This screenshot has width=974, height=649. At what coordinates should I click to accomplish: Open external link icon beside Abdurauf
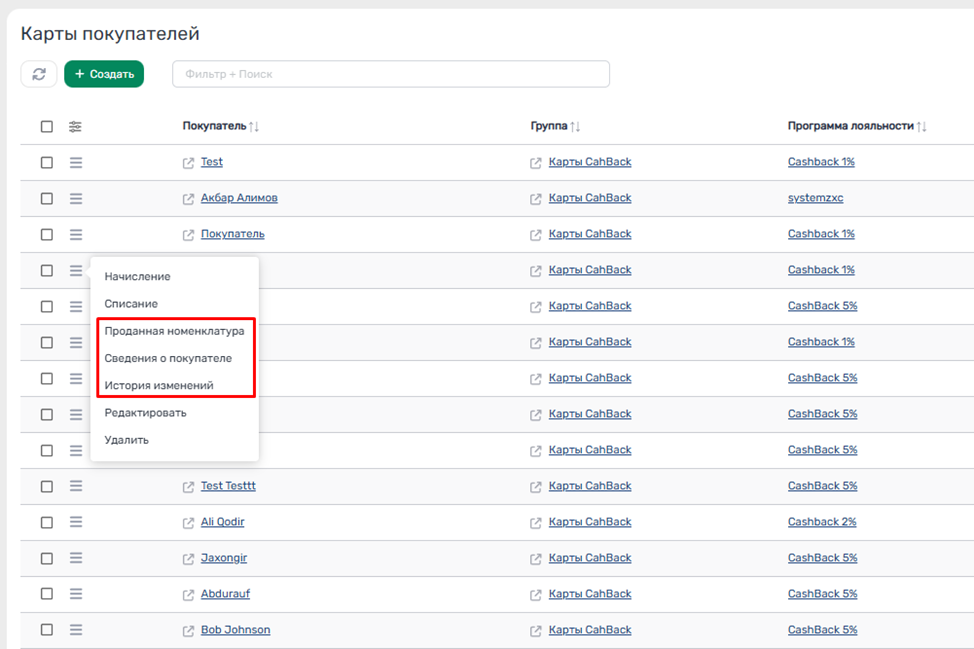point(188,595)
